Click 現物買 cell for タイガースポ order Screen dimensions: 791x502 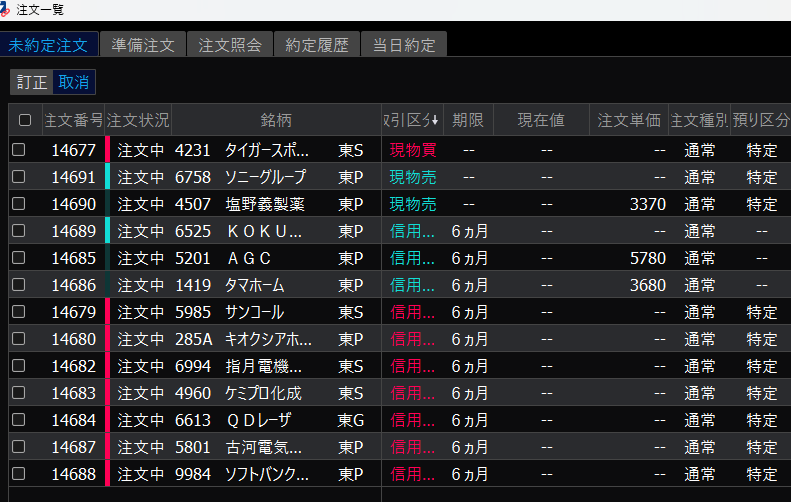pos(412,150)
